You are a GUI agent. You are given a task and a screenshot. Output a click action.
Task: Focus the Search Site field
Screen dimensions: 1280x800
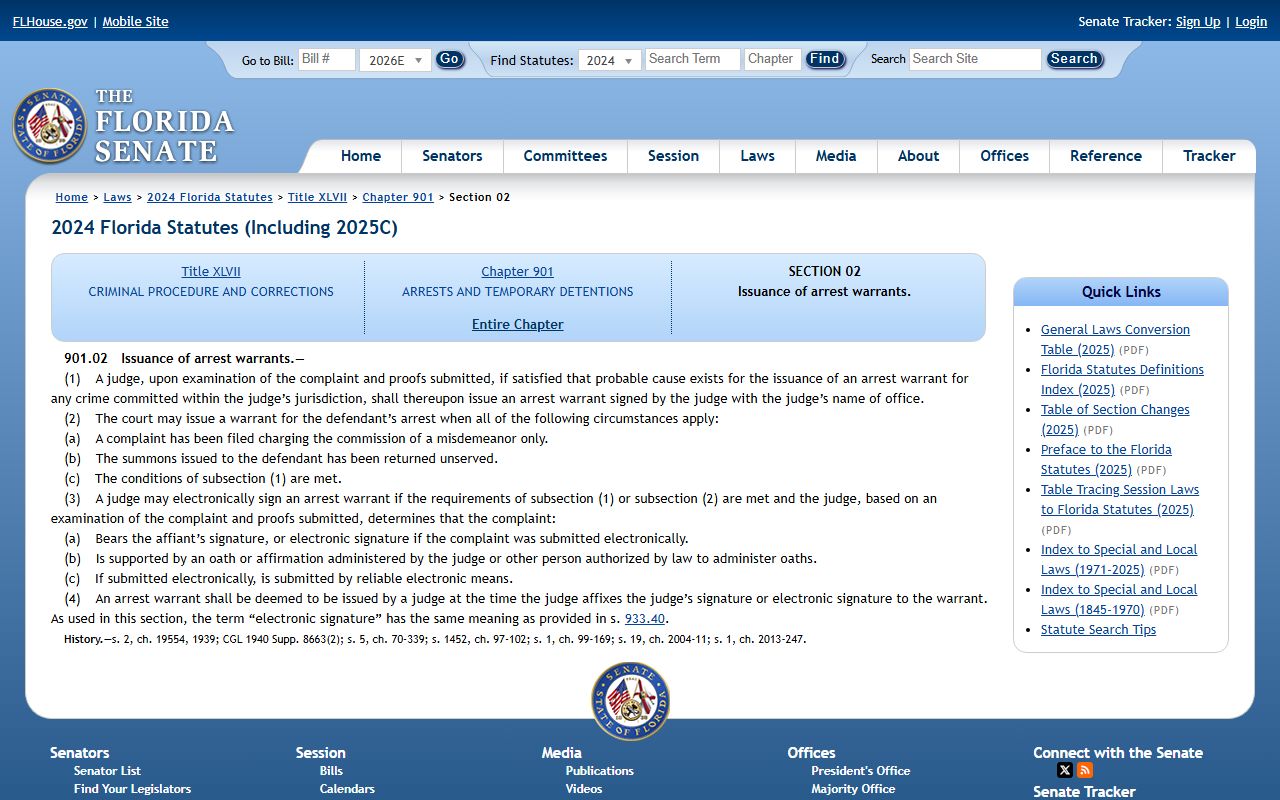(x=975, y=59)
